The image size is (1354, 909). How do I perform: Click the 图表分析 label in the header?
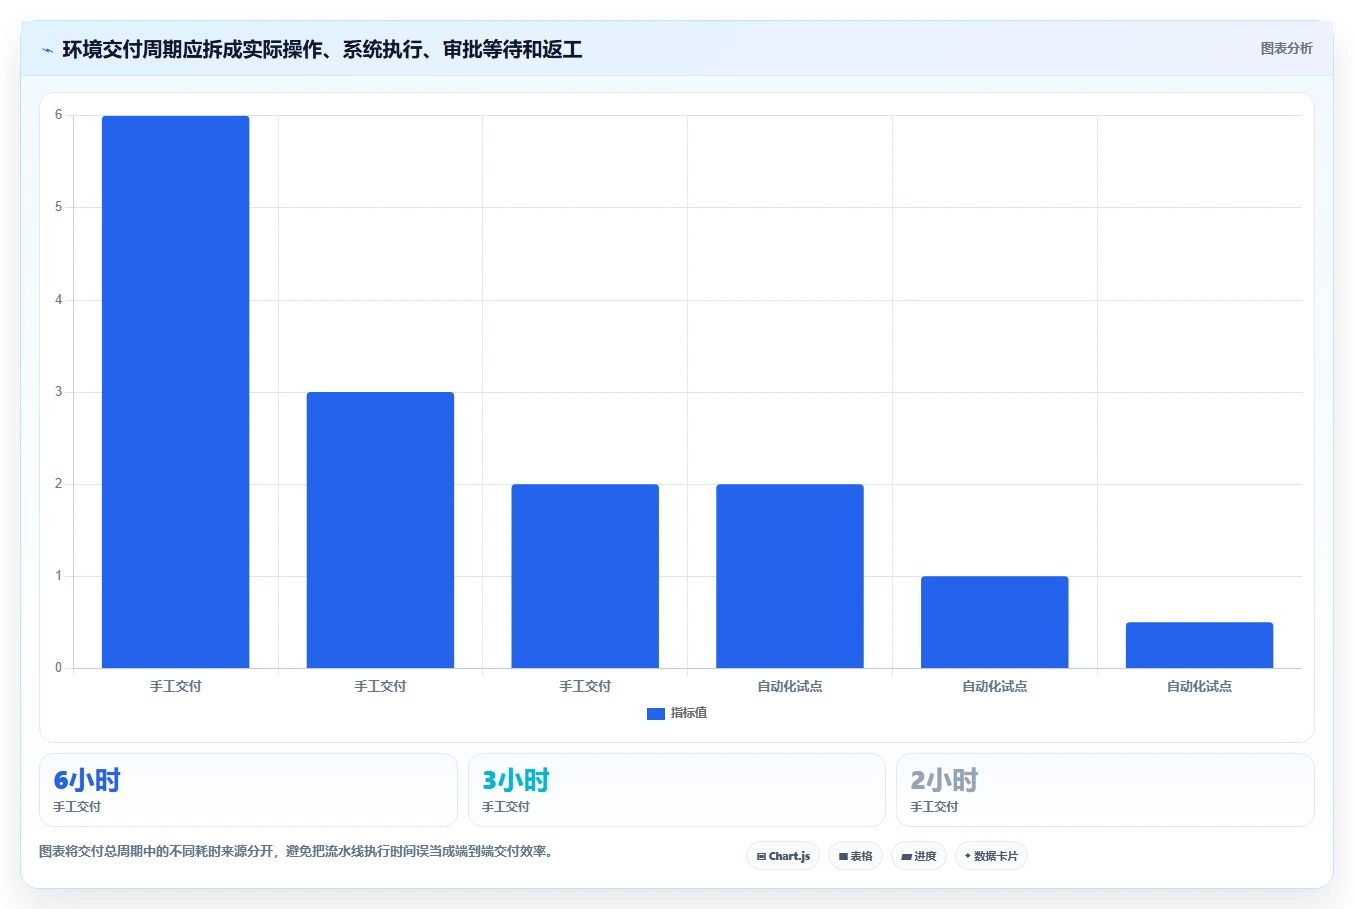(1286, 48)
